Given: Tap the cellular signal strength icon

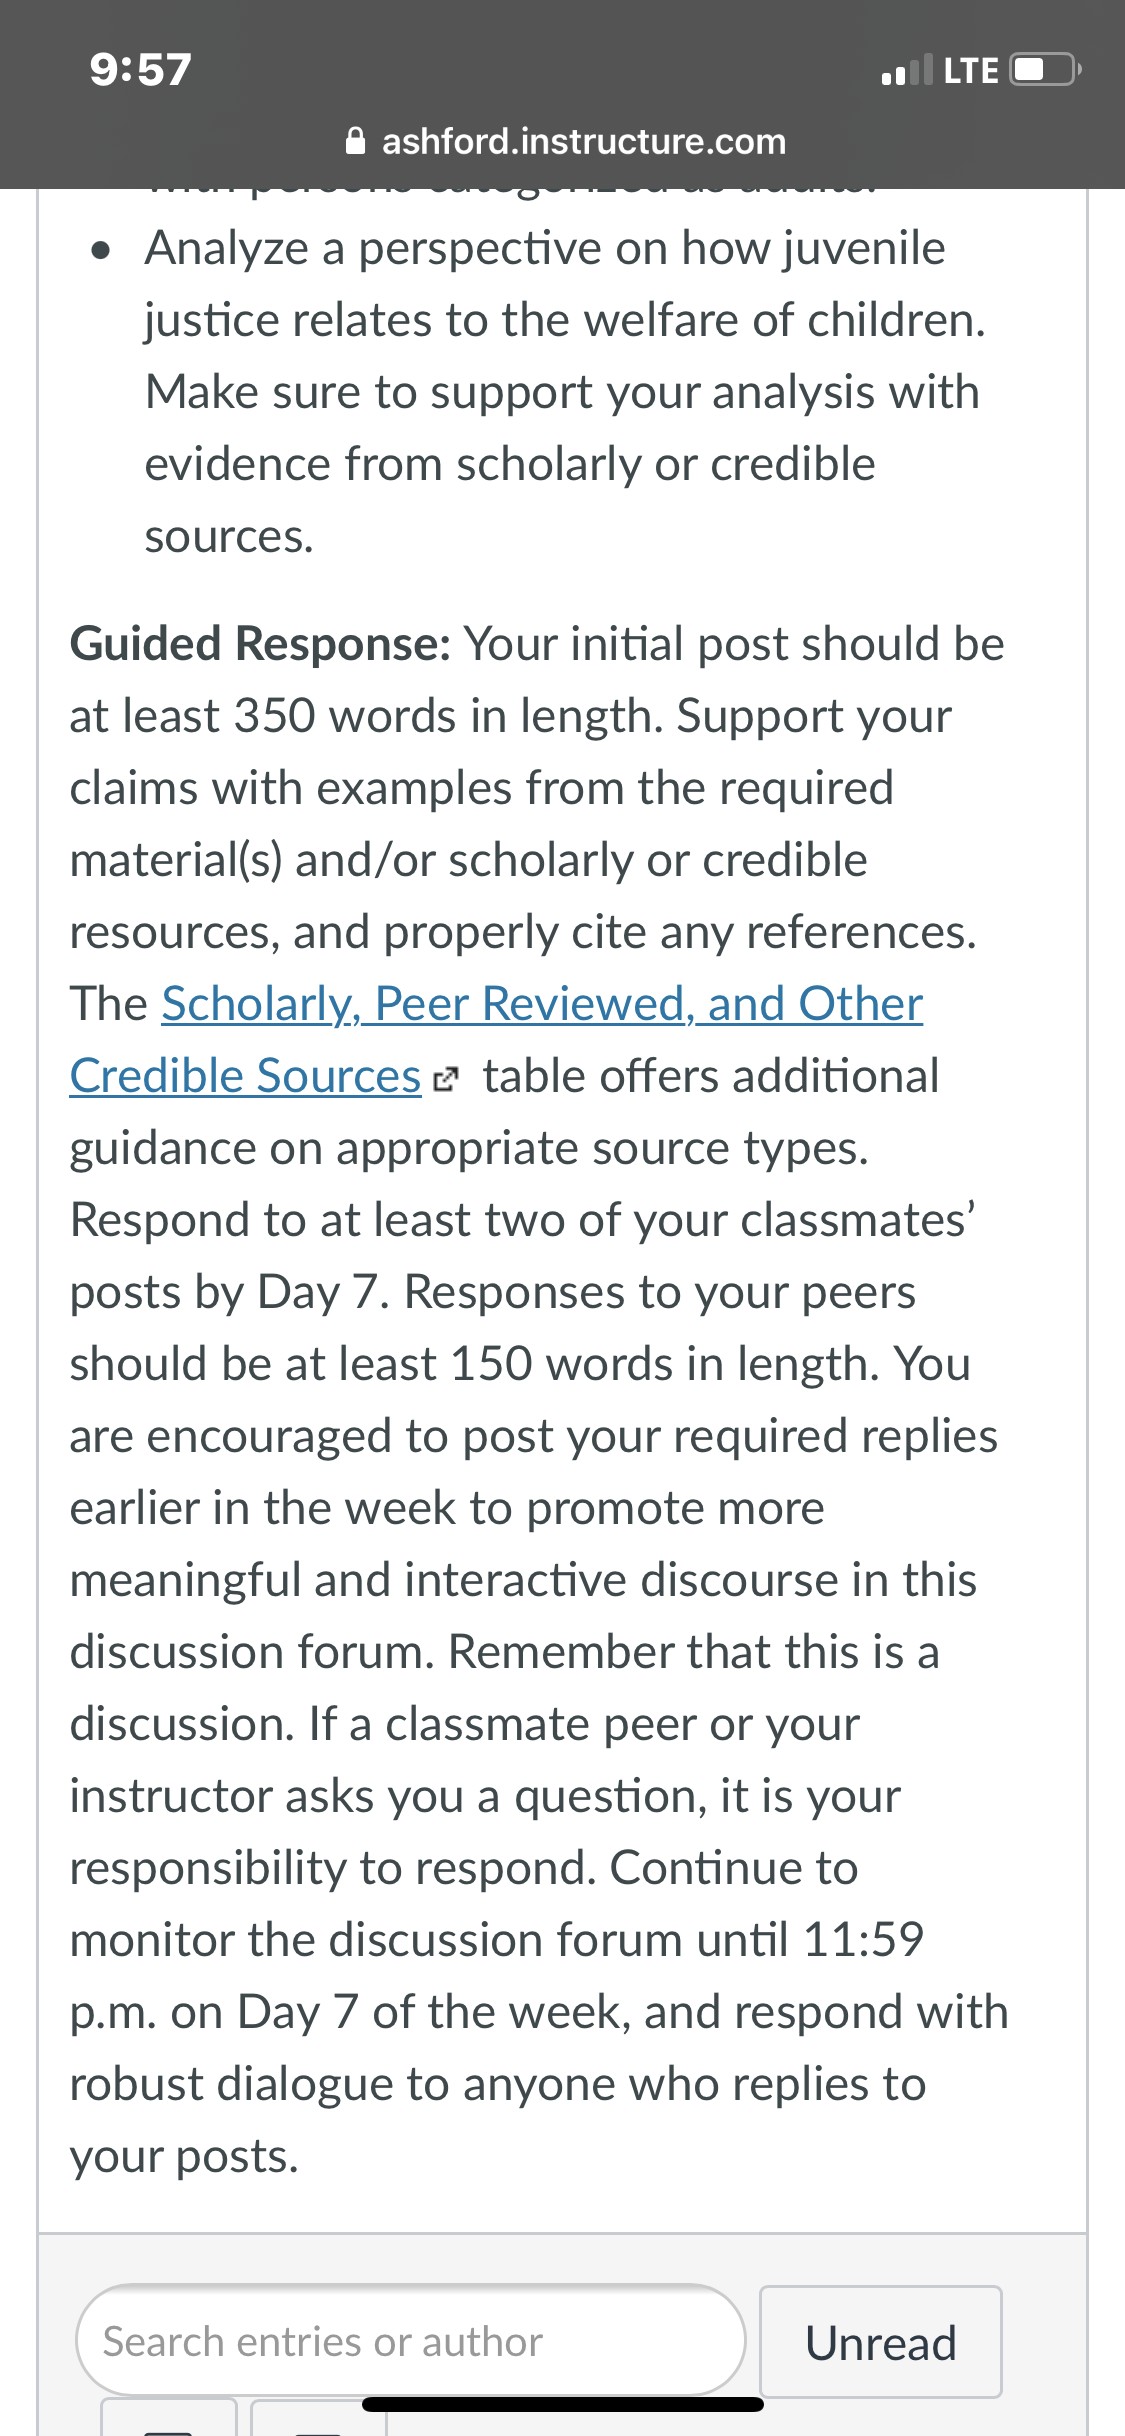Looking at the screenshot, I should coord(907,70).
